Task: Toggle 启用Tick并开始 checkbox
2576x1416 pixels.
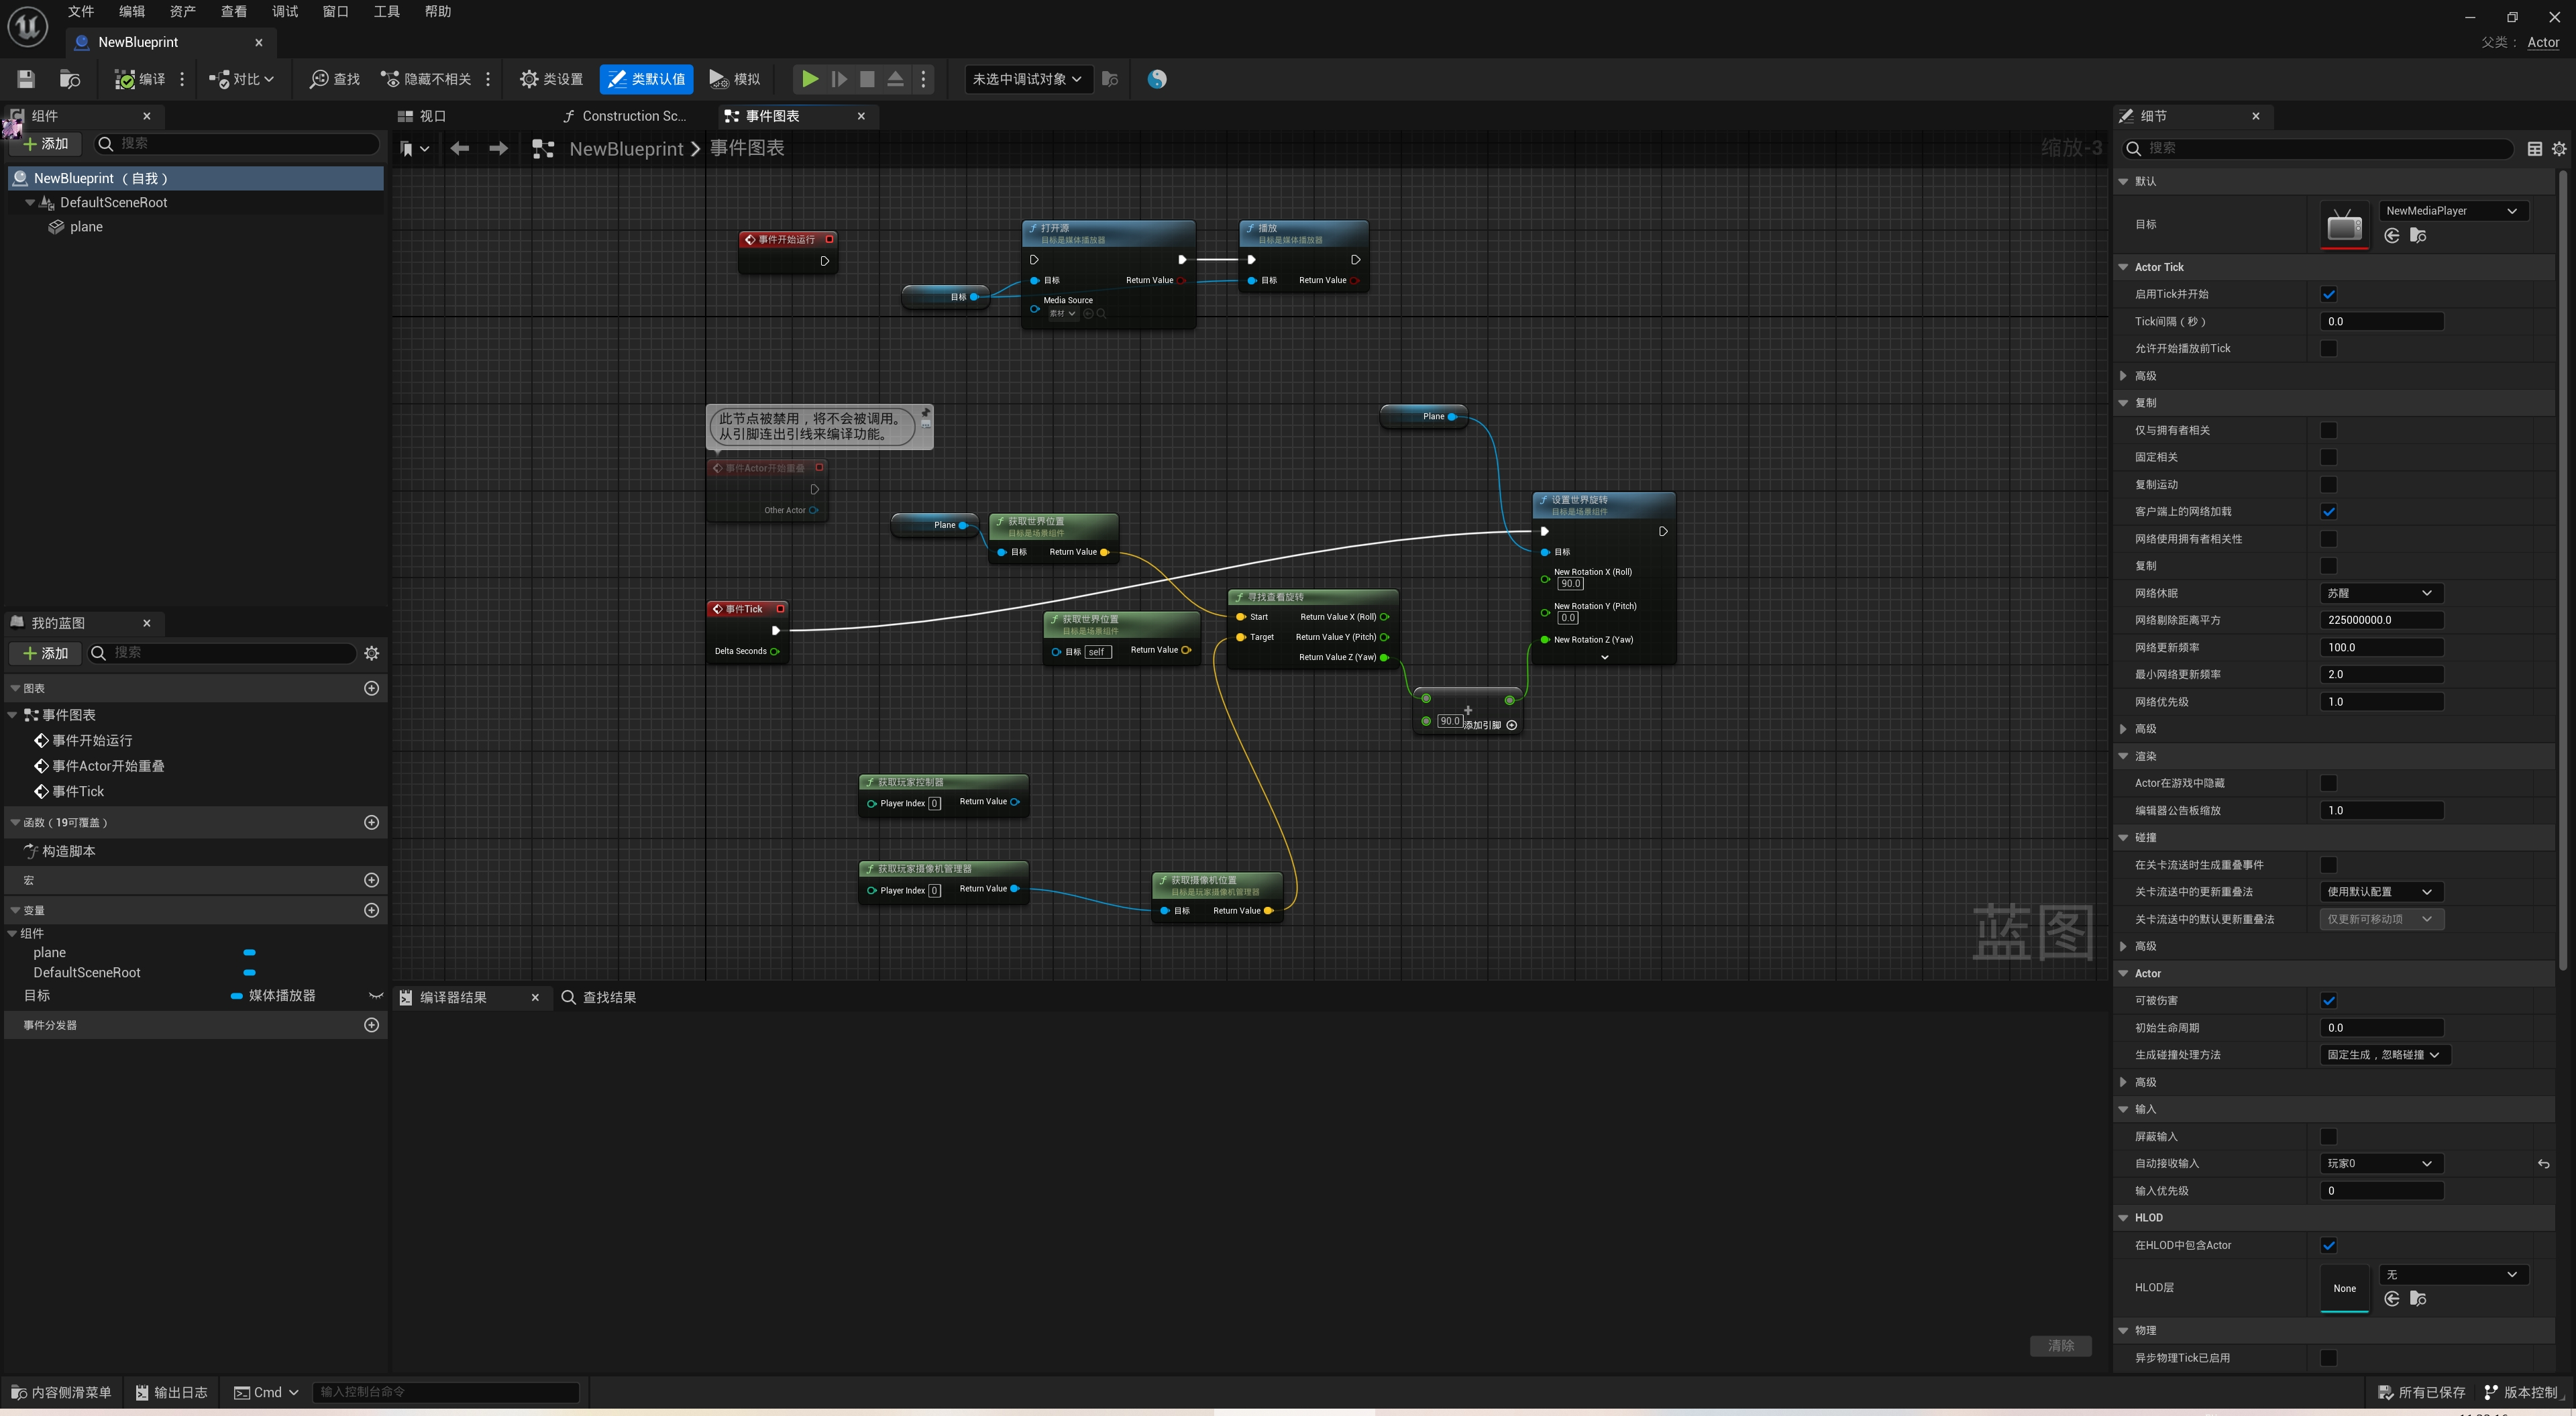Action: coord(2328,294)
